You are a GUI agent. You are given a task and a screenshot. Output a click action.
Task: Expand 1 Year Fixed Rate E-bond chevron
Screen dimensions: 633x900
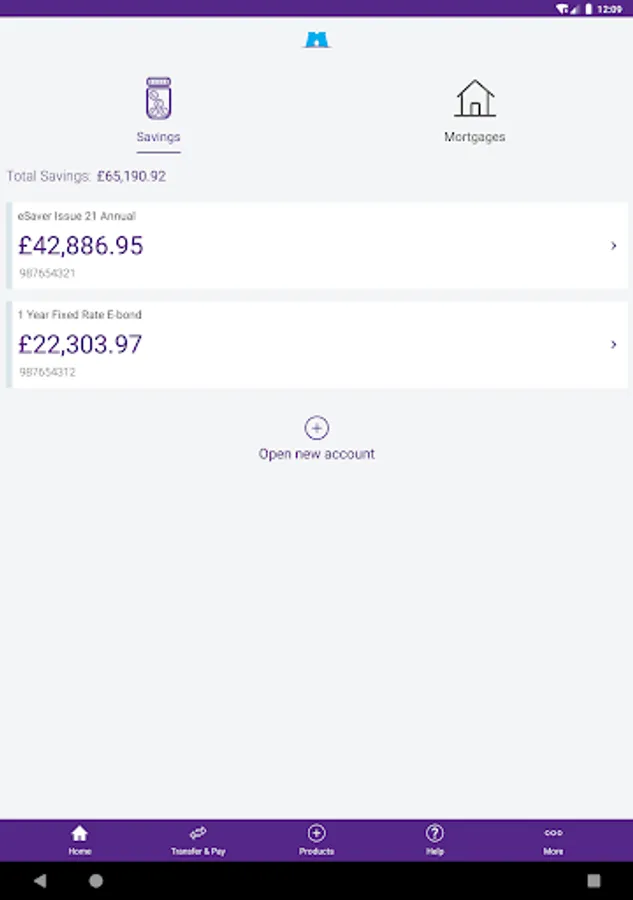(613, 344)
